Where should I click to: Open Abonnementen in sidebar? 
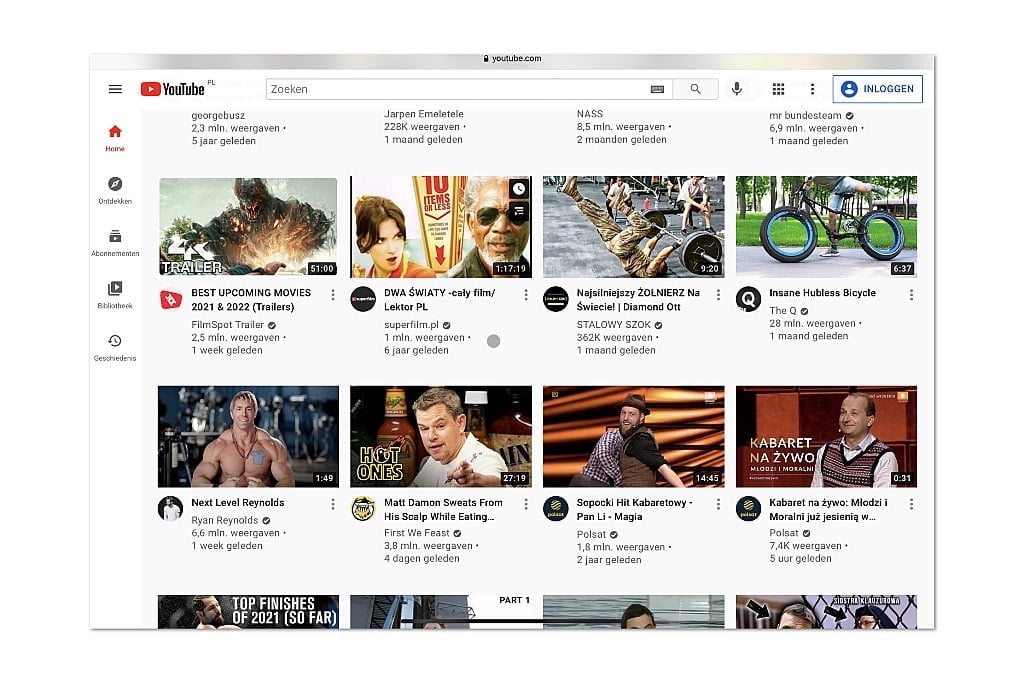115,242
